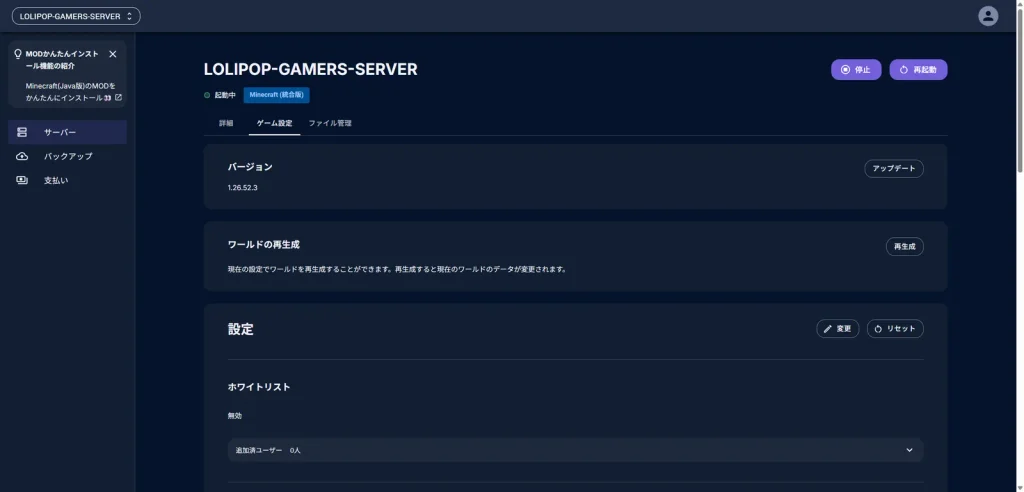Click the external-link icon in MOD notice
Image resolution: width=1024 pixels, height=492 pixels.
click(x=118, y=97)
